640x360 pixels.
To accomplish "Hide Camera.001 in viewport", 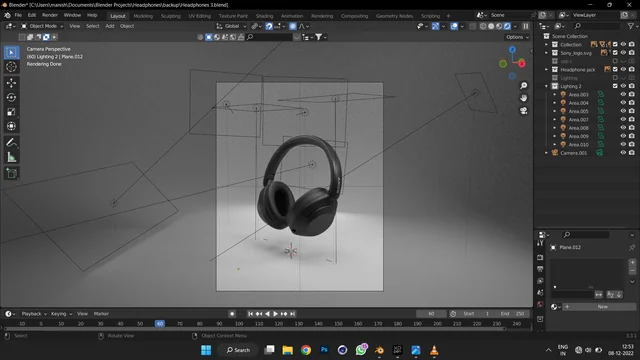I will click(x=623, y=153).
